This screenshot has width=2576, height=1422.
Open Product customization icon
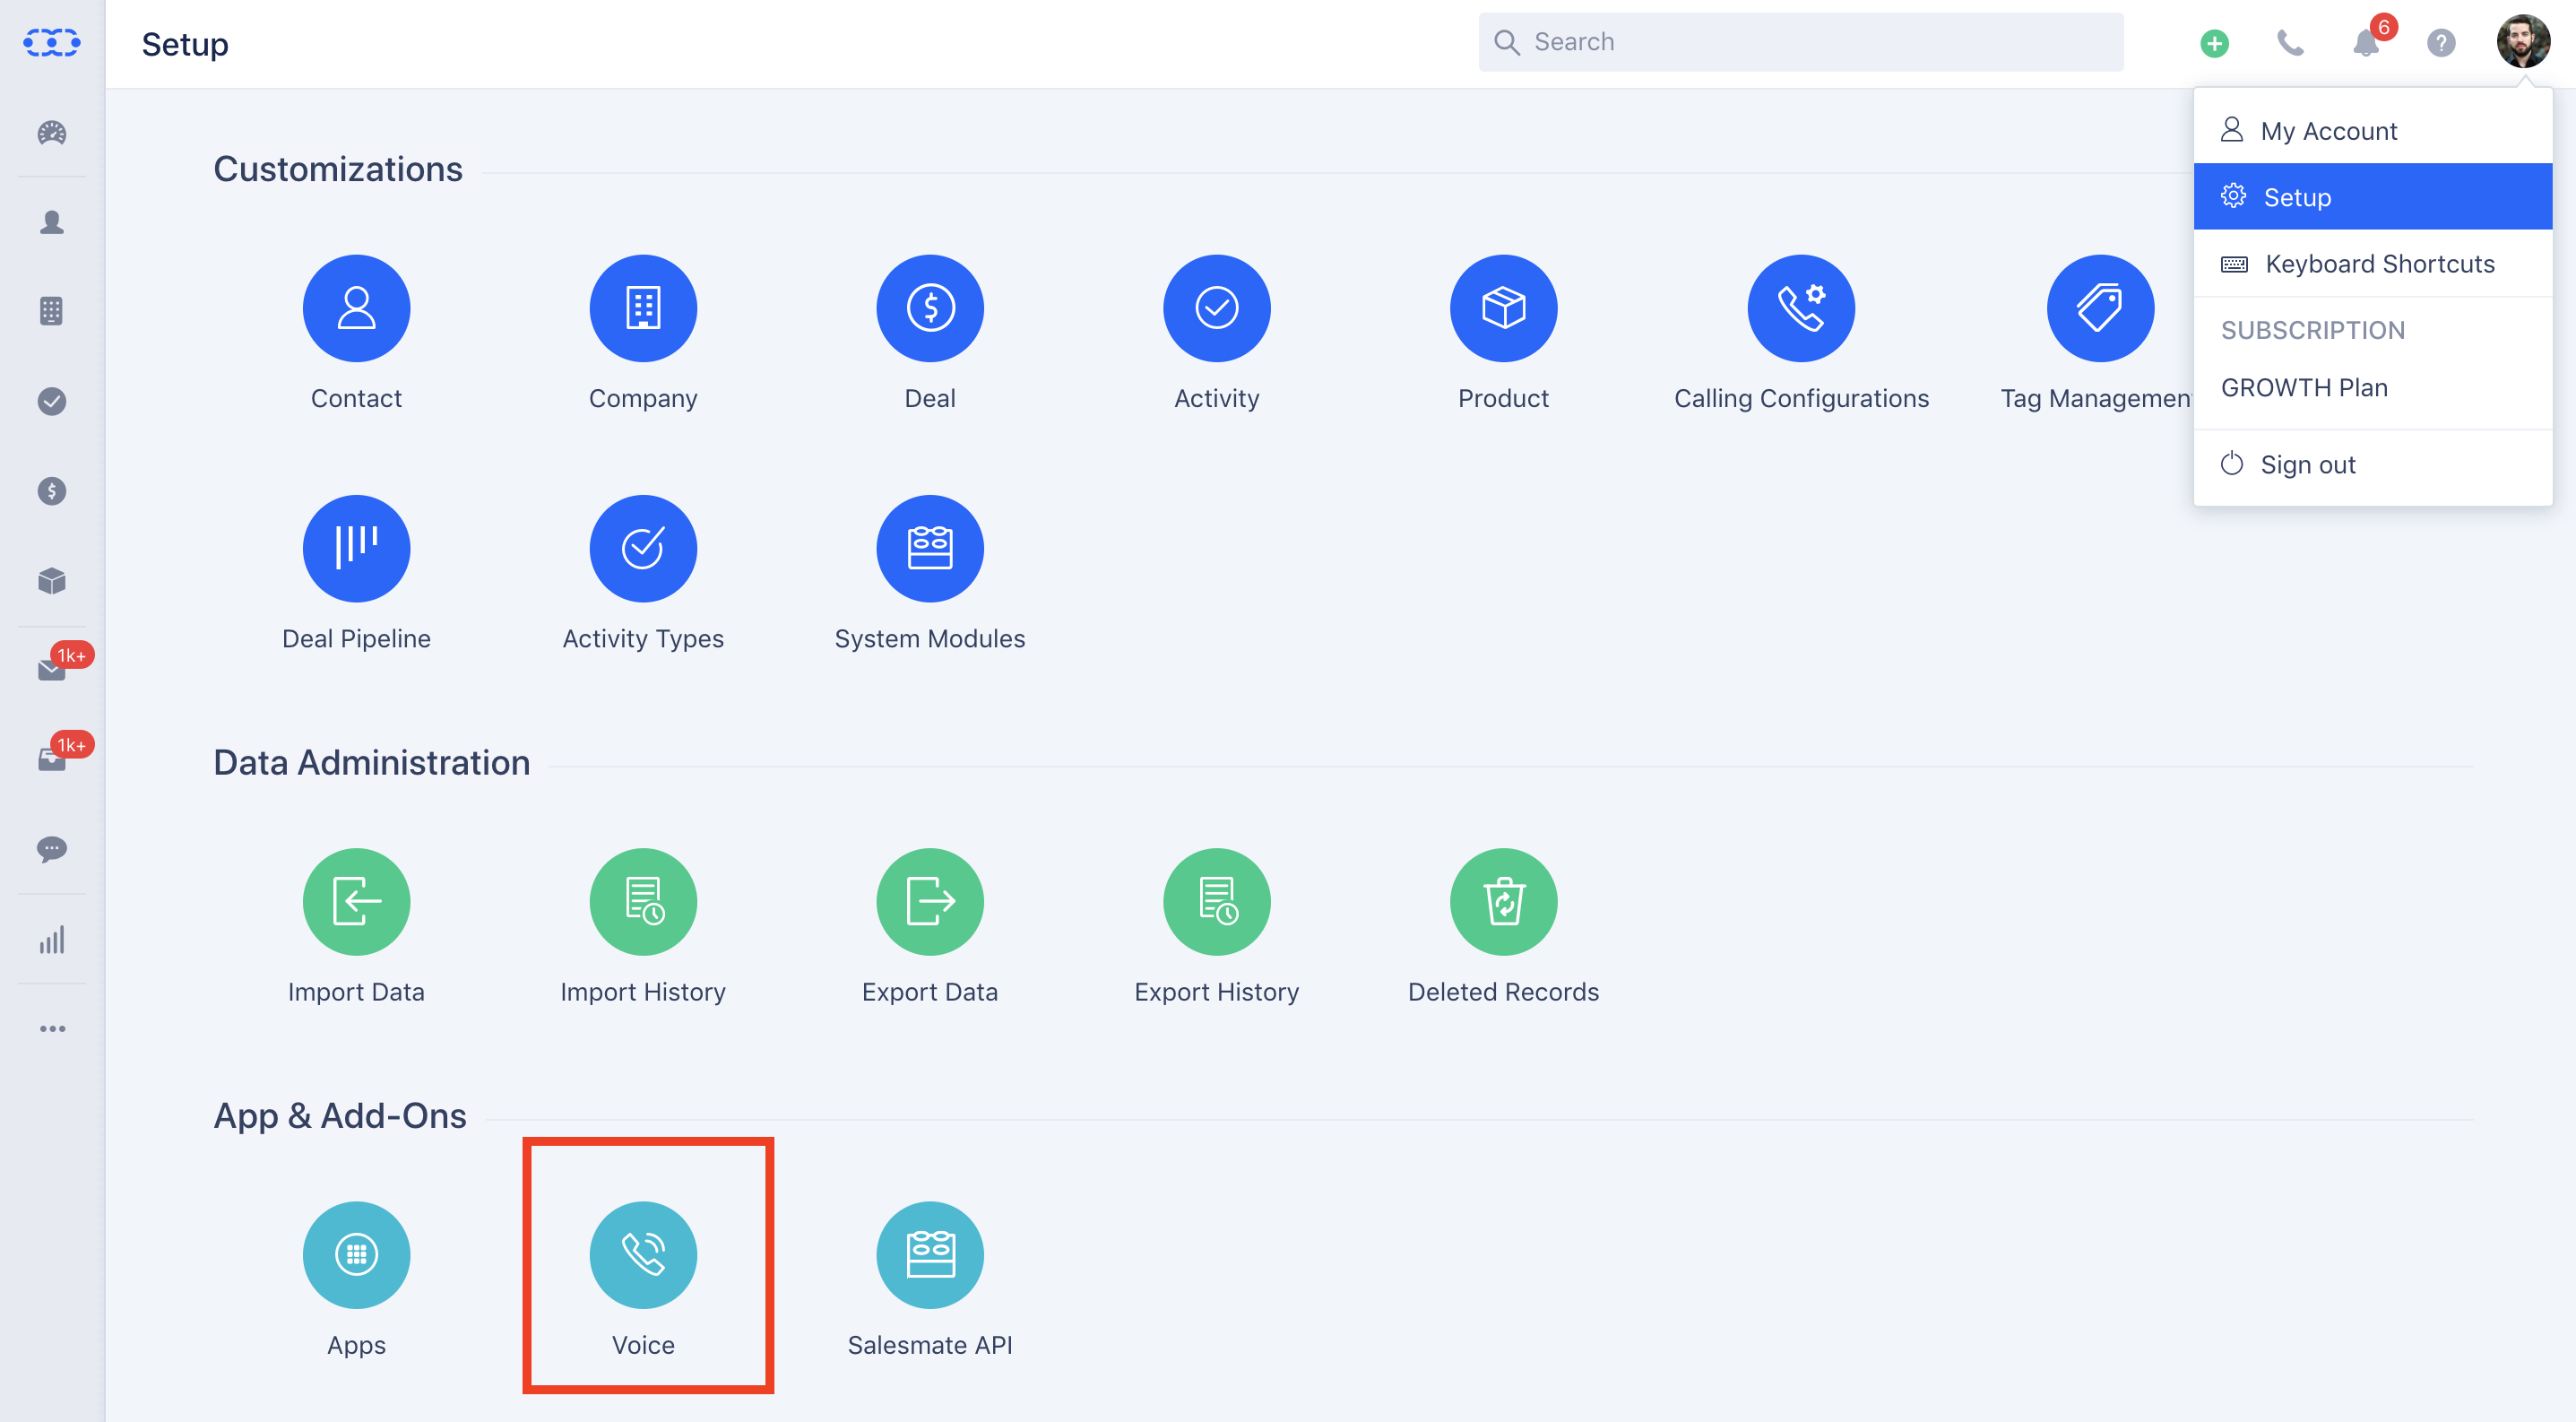1504,308
